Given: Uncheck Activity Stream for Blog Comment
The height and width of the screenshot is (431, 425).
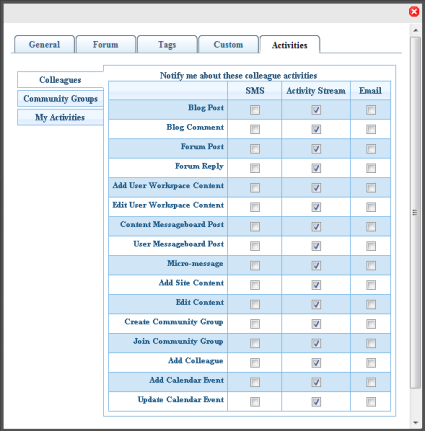Looking at the screenshot, I should click(316, 129).
